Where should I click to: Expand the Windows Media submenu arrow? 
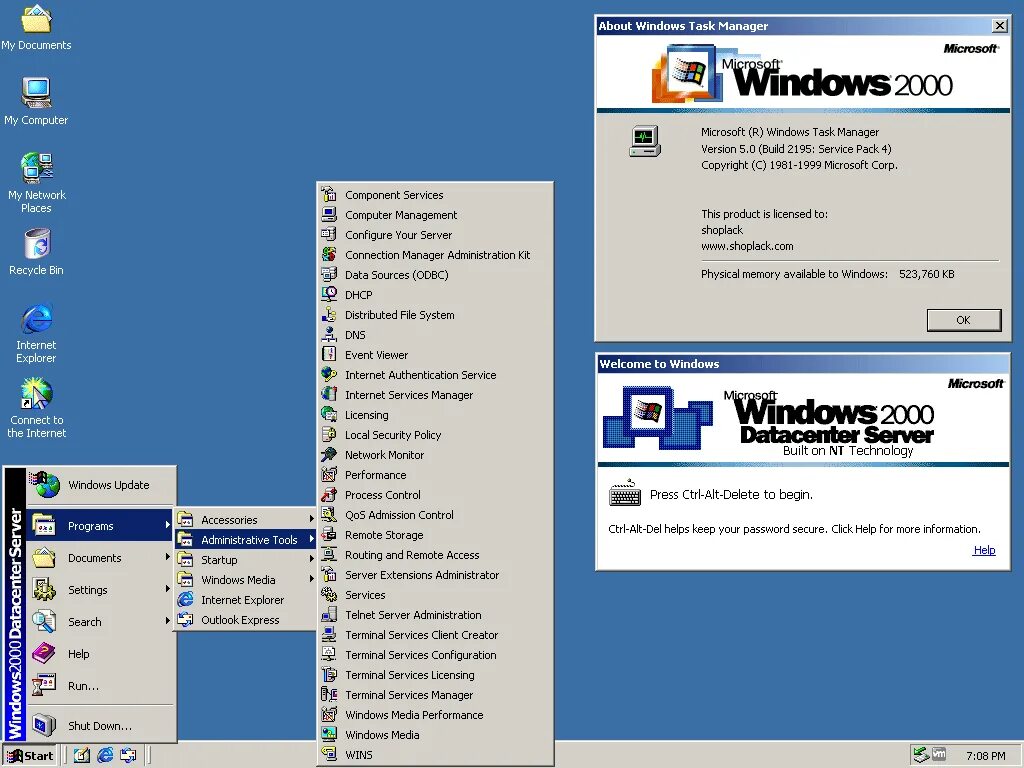pyautogui.click(x=312, y=579)
